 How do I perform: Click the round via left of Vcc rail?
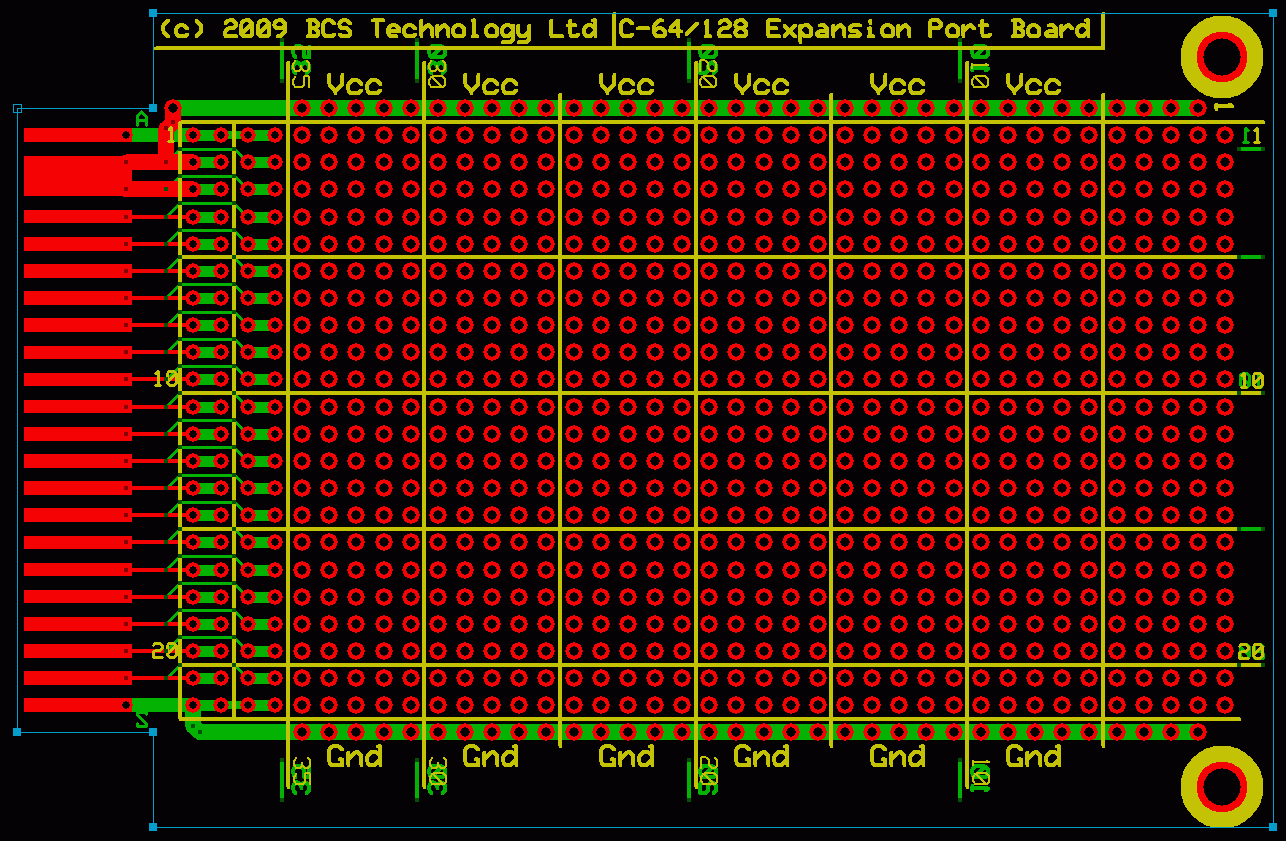(x=173, y=108)
